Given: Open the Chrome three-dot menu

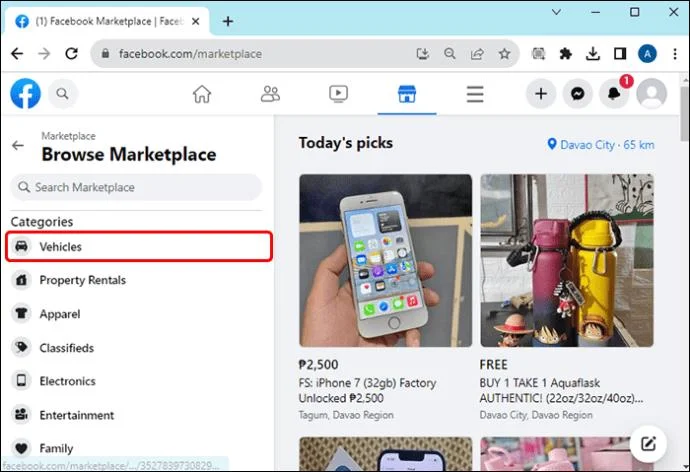Looking at the screenshot, I should pos(675,54).
